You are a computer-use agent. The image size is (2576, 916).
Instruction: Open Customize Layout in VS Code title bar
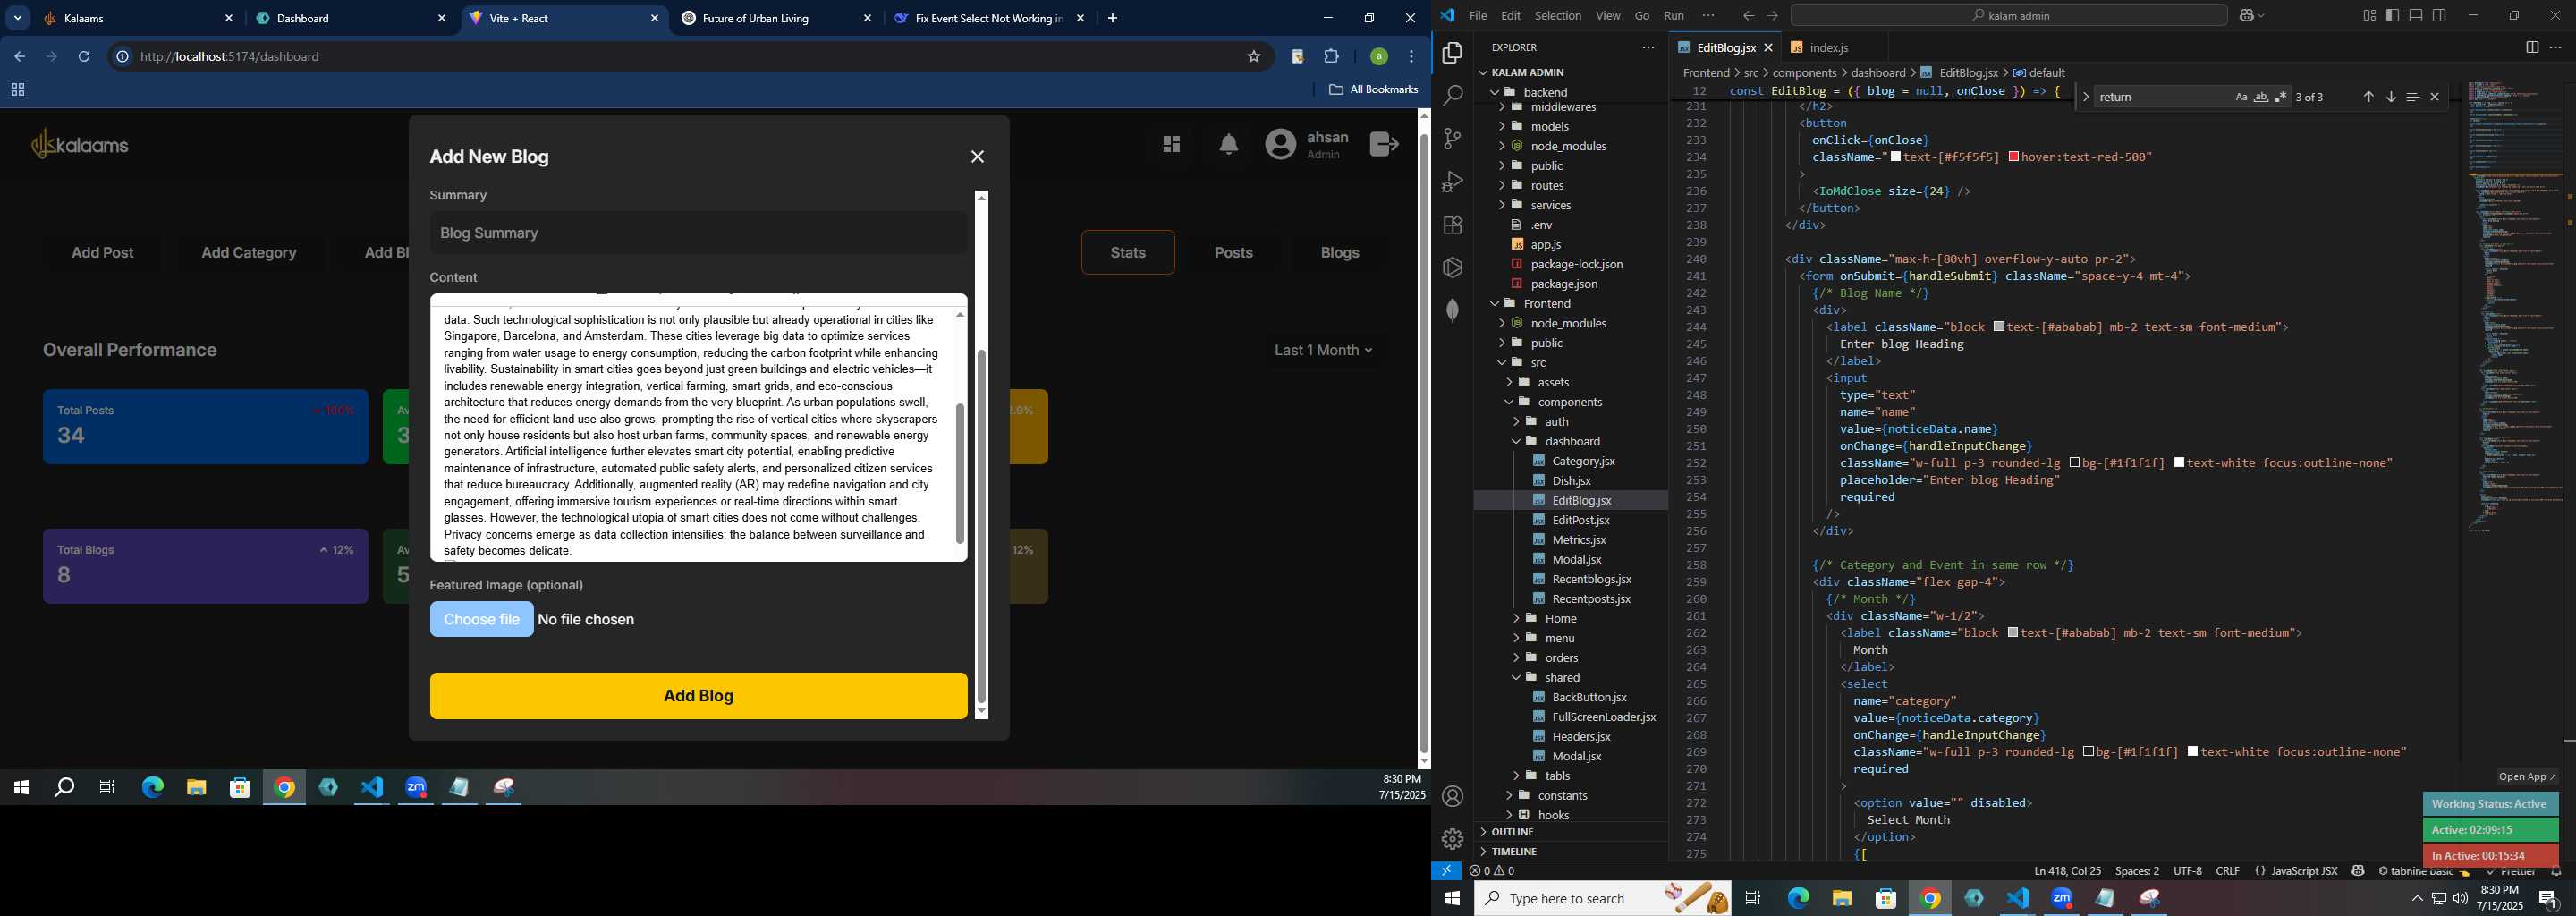(x=2369, y=15)
